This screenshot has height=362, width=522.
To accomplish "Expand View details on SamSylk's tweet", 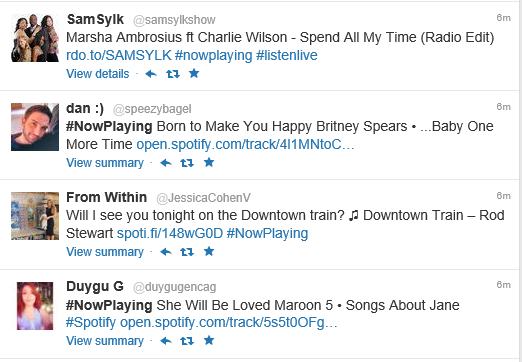I will 98,74.
